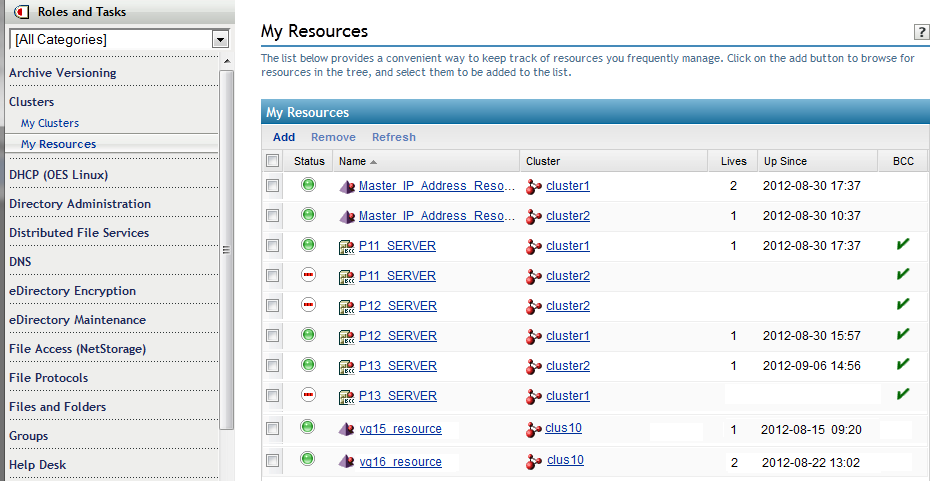This screenshot has height=481, width=934.
Task: Click Refresh in the My Resources toolbar
Action: (x=394, y=137)
